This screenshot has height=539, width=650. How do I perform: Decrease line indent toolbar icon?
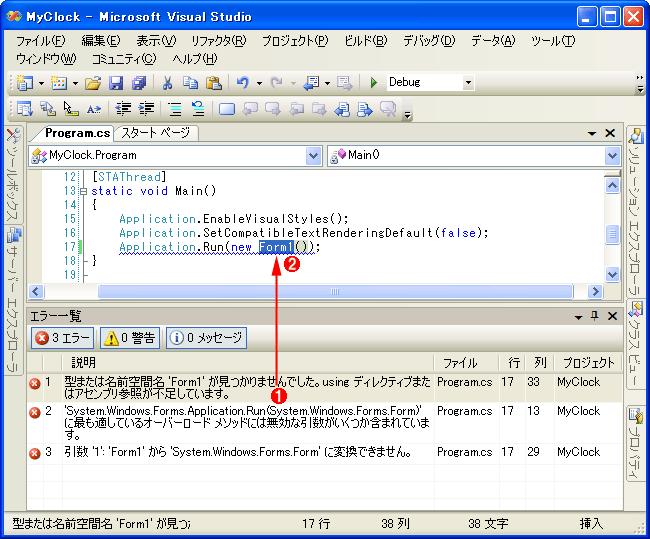point(123,109)
